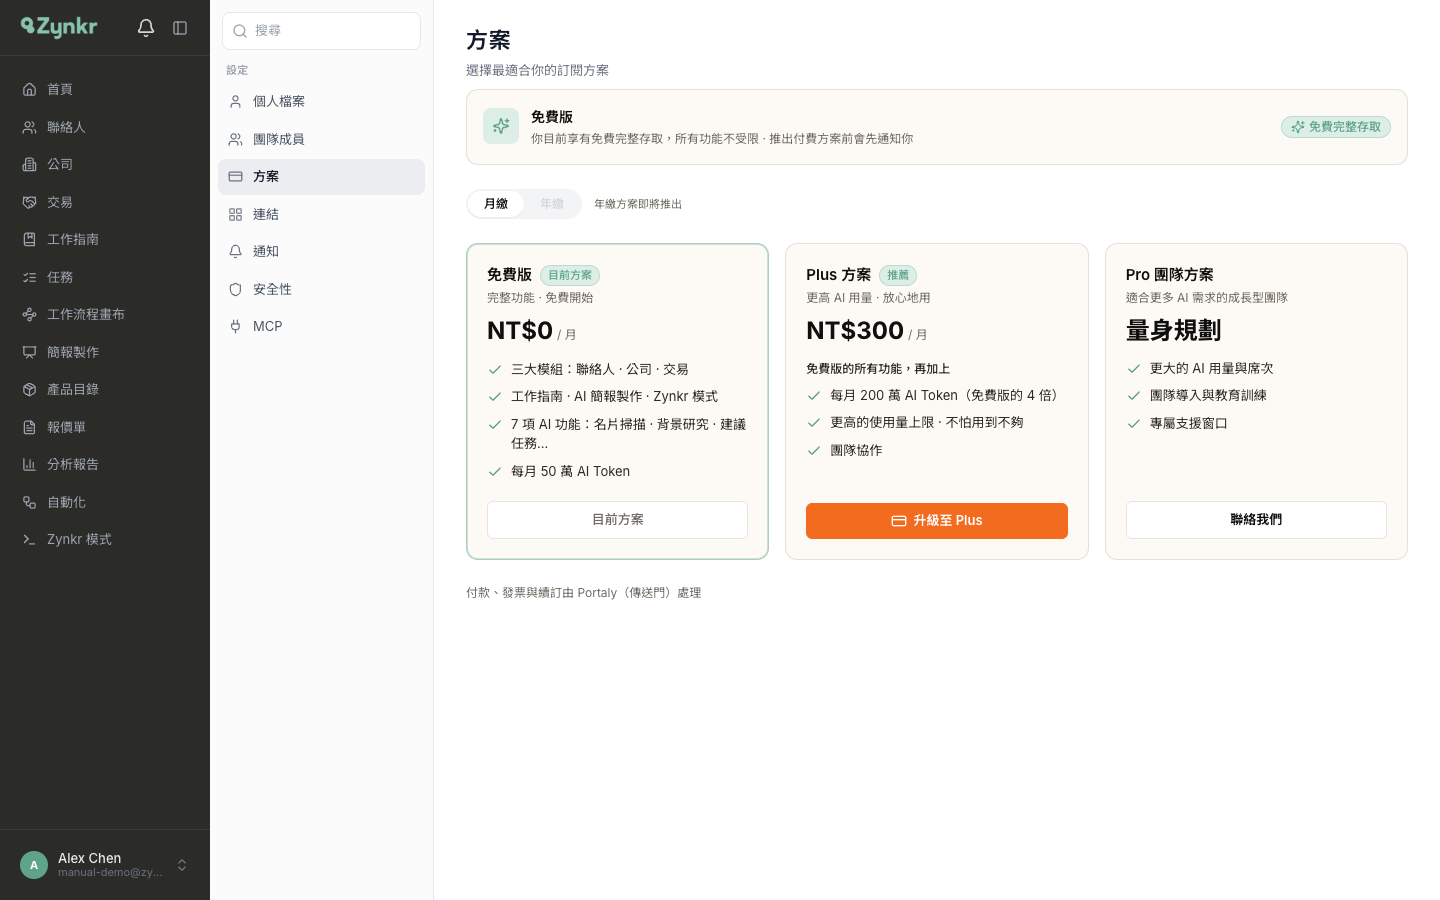Open the 產品目錄 box icon
The image size is (1440, 900).
tap(30, 389)
